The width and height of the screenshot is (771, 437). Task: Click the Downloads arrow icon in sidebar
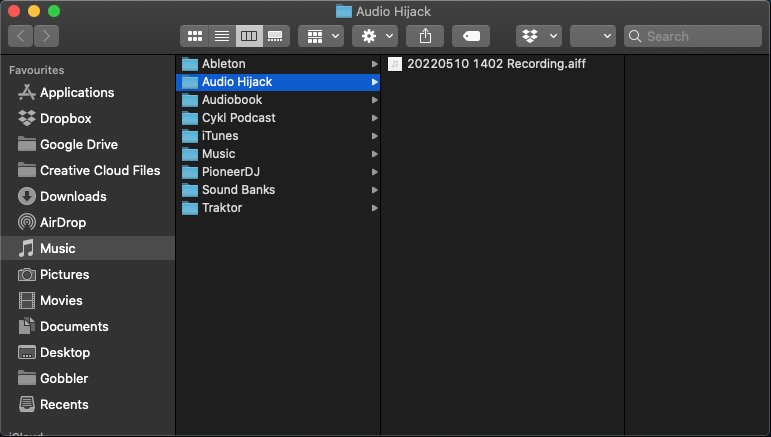(x=27, y=197)
